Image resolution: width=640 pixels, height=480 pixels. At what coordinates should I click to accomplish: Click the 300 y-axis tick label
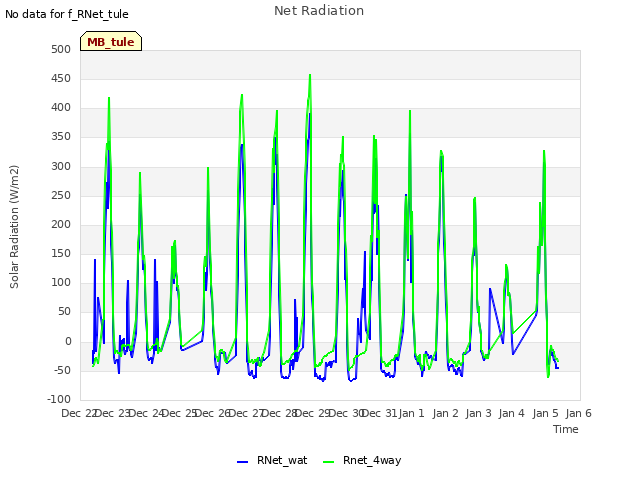point(61,166)
